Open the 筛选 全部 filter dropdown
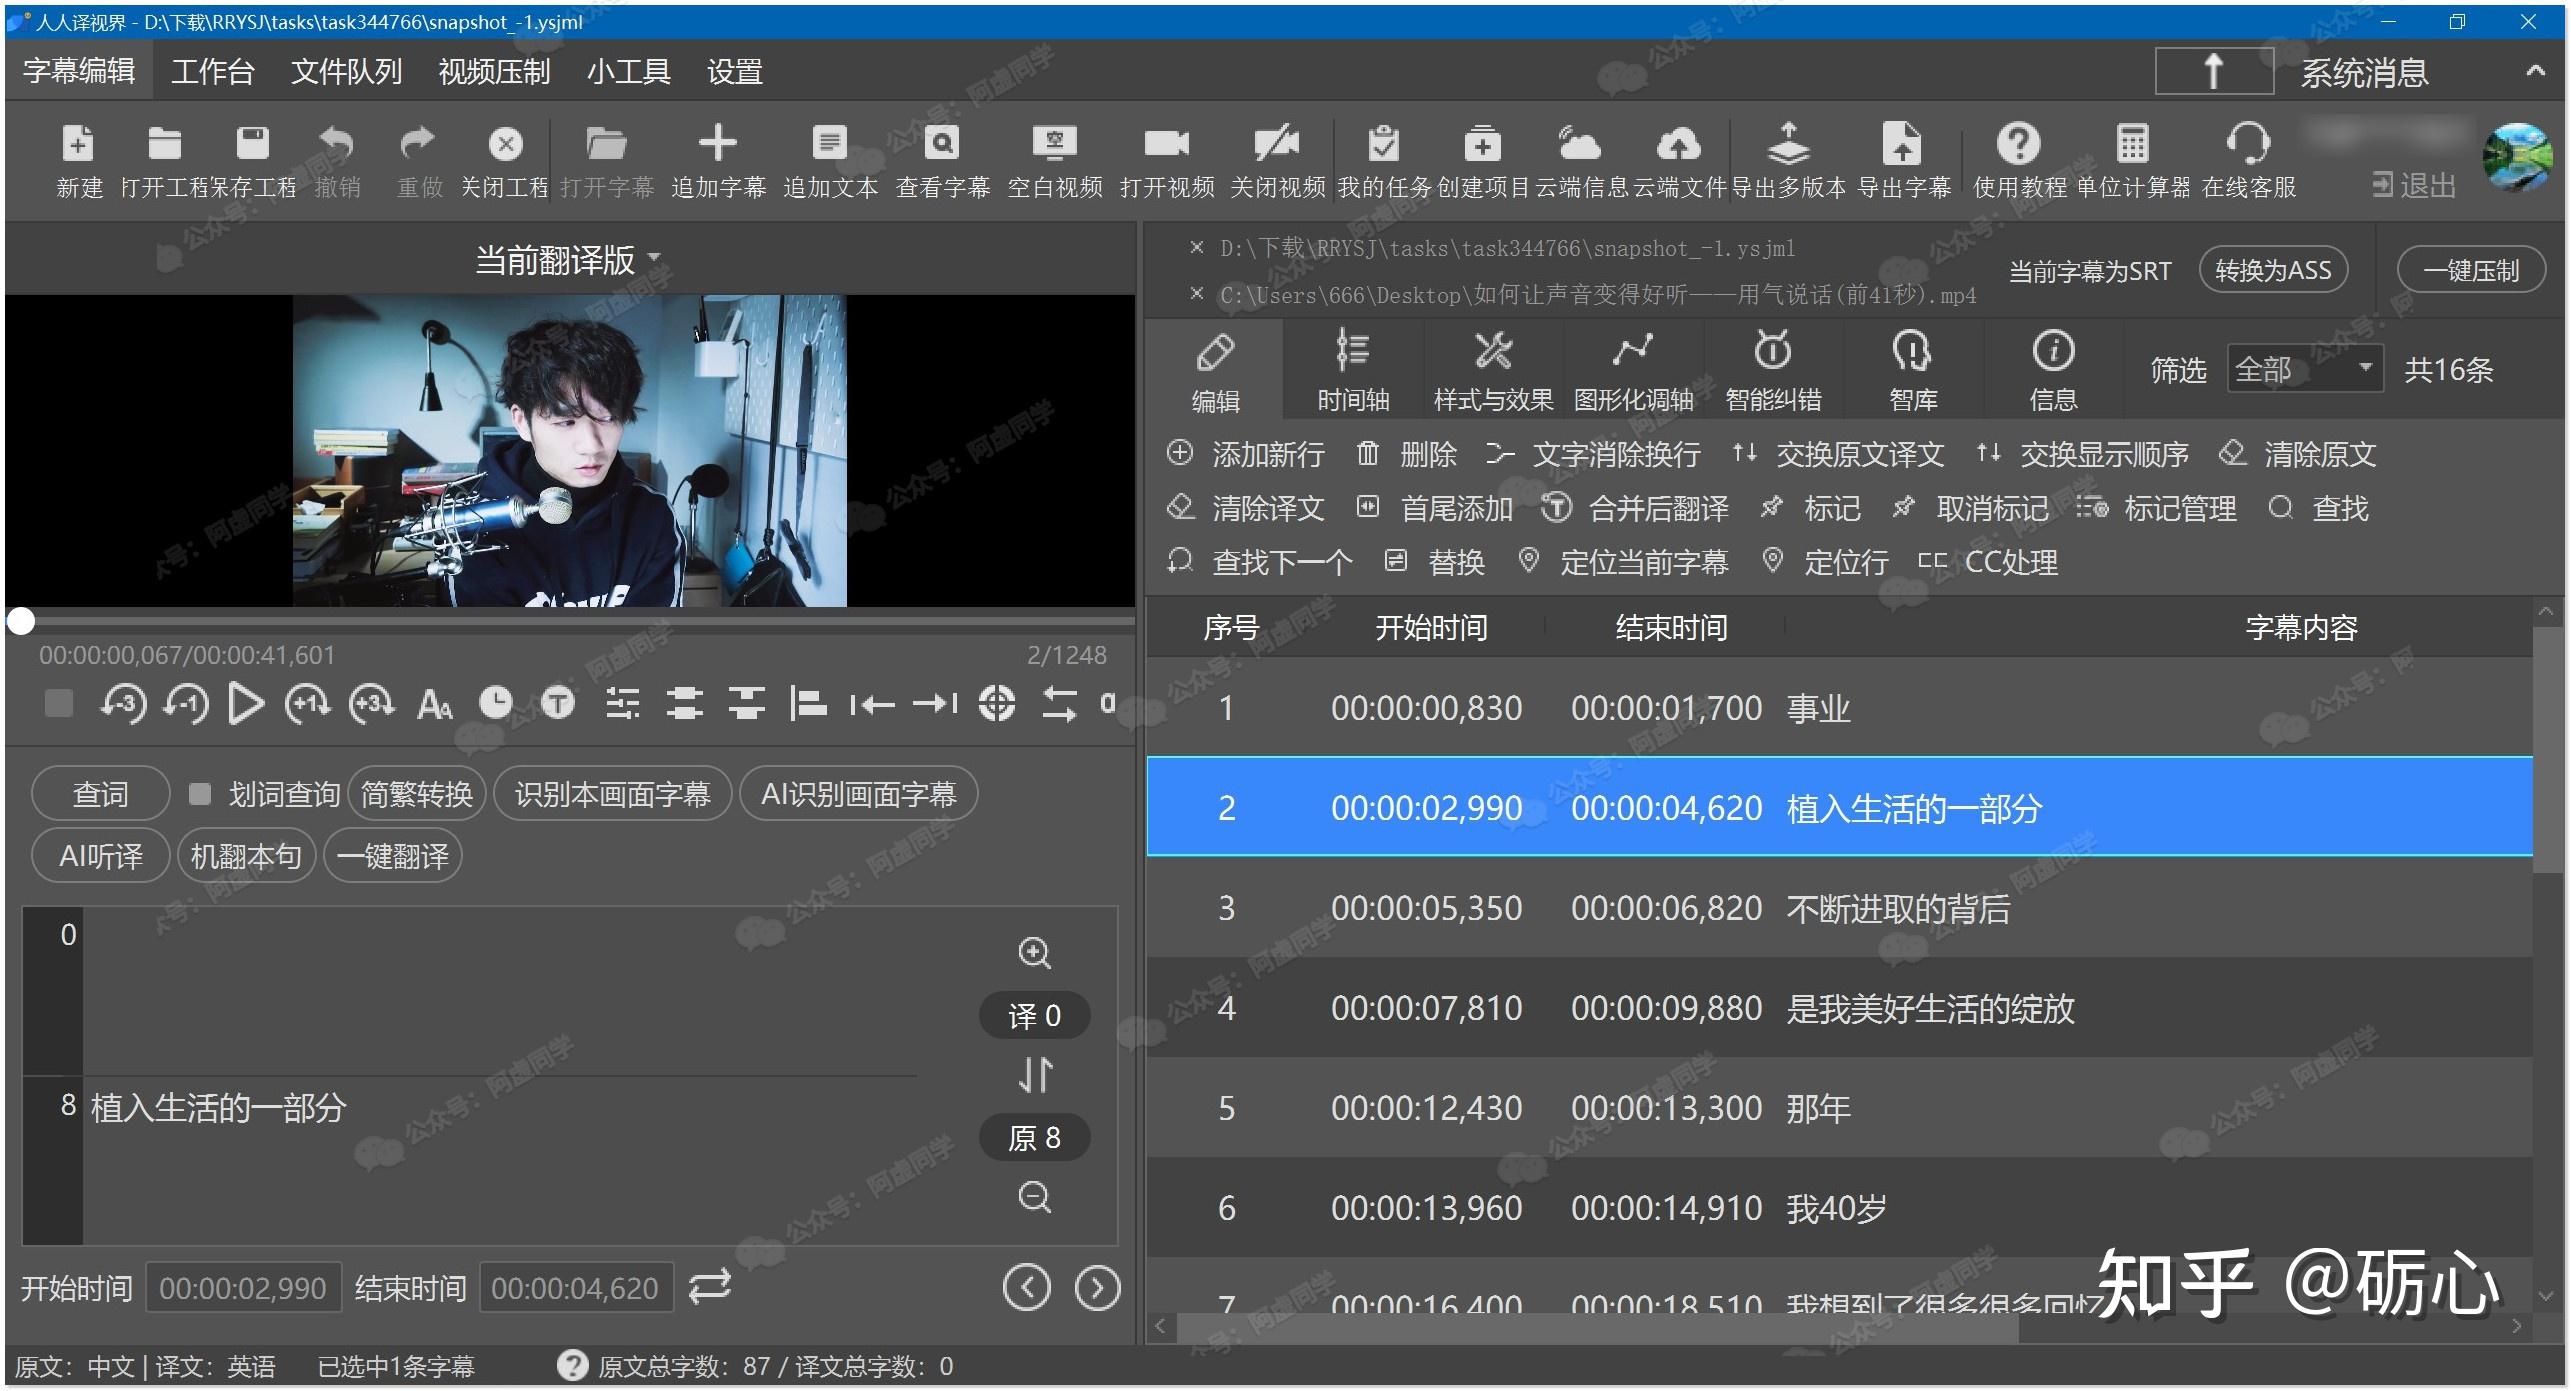This screenshot has width=2571, height=1391. point(2304,370)
